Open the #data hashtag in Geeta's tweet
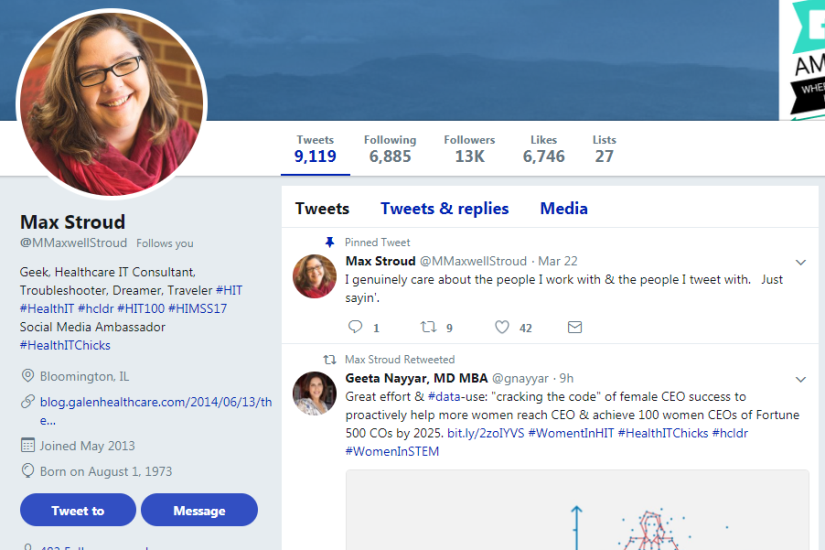Screen dimensions: 825x550 [x=444, y=396]
